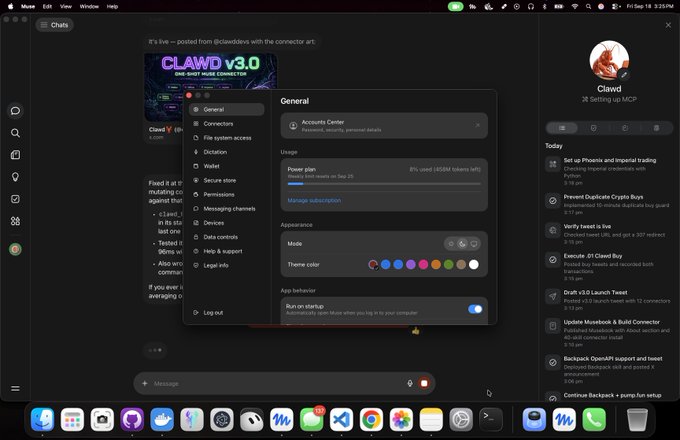Select system mode monitor icon
Viewport: 680px width, 440px height.
click(474, 244)
